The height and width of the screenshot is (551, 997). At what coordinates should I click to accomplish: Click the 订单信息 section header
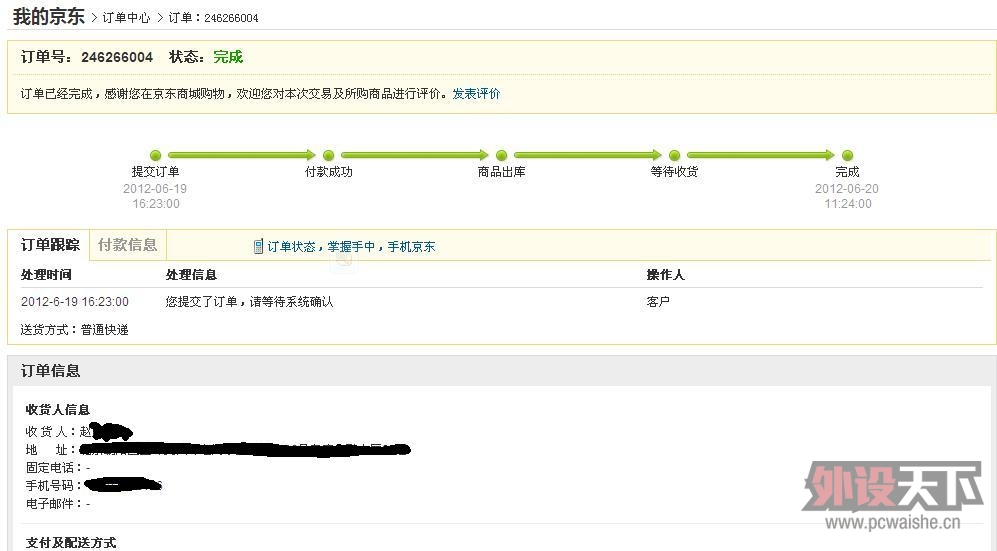(51, 371)
